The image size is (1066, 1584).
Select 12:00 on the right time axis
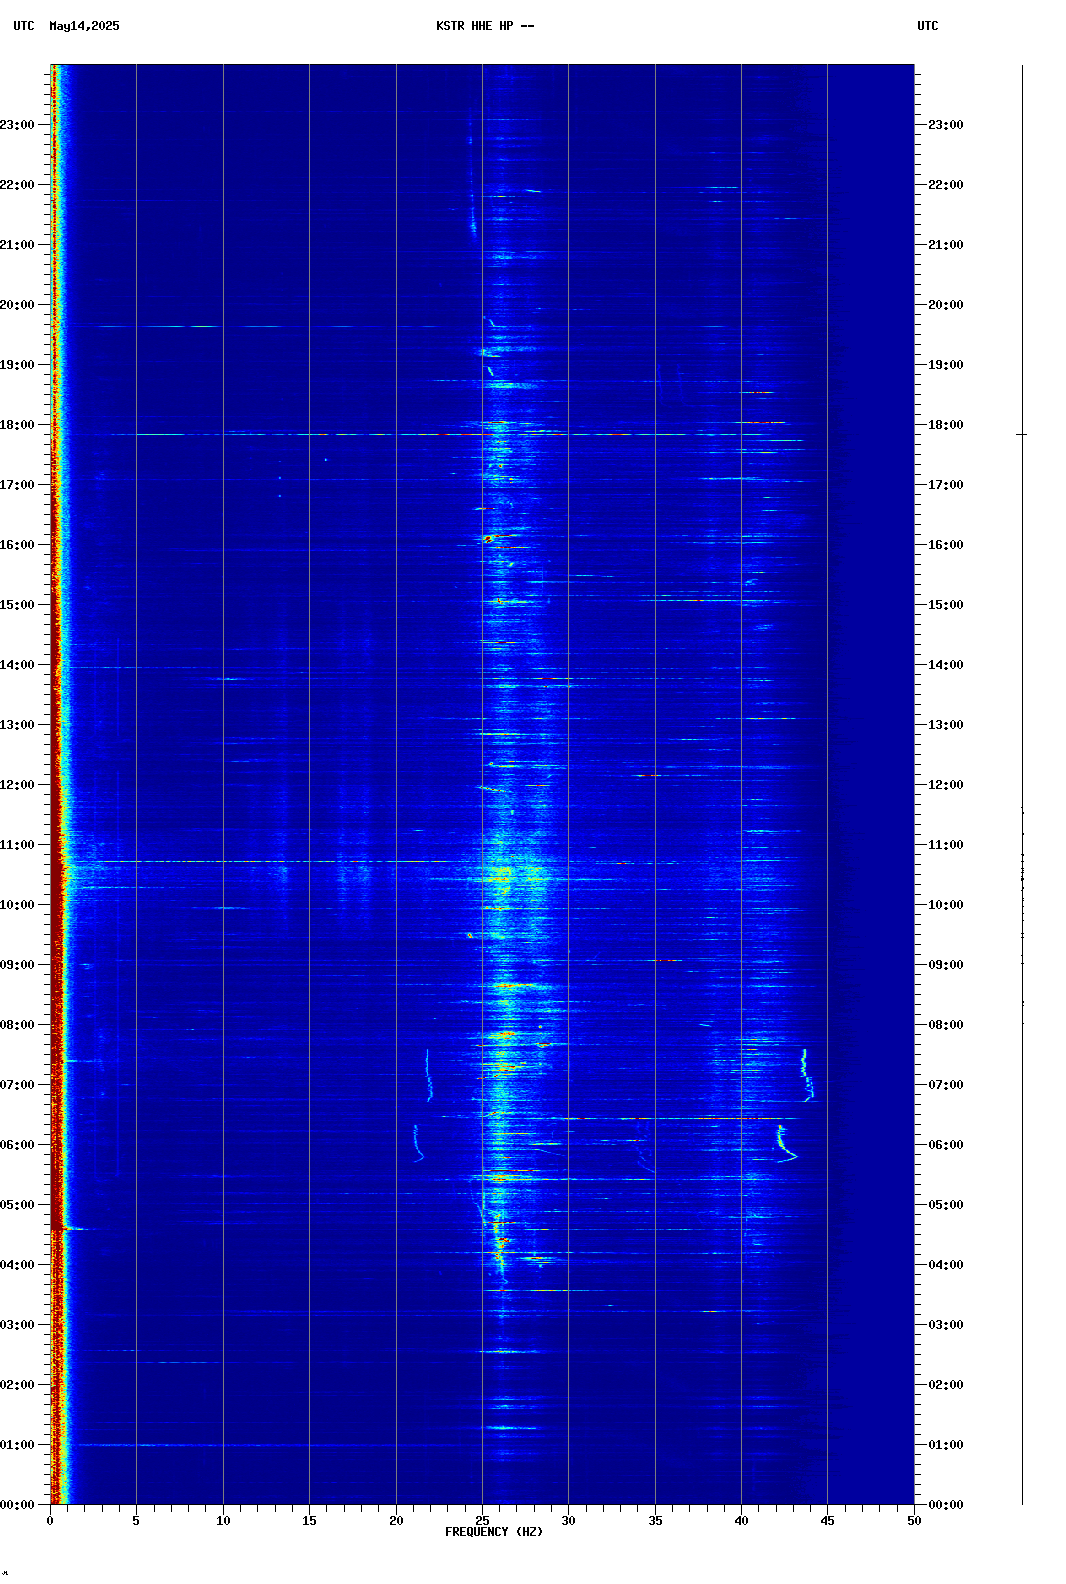[x=946, y=785]
